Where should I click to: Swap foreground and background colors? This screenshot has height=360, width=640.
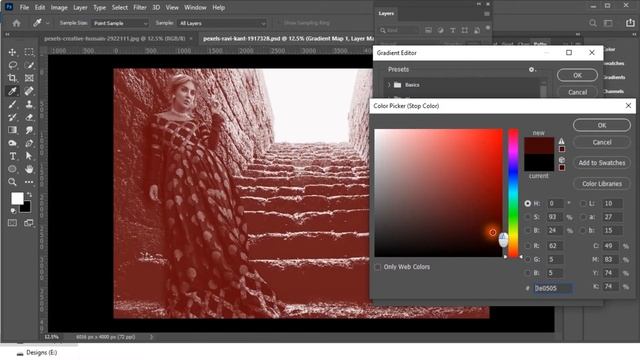pyautogui.click(x=29, y=195)
